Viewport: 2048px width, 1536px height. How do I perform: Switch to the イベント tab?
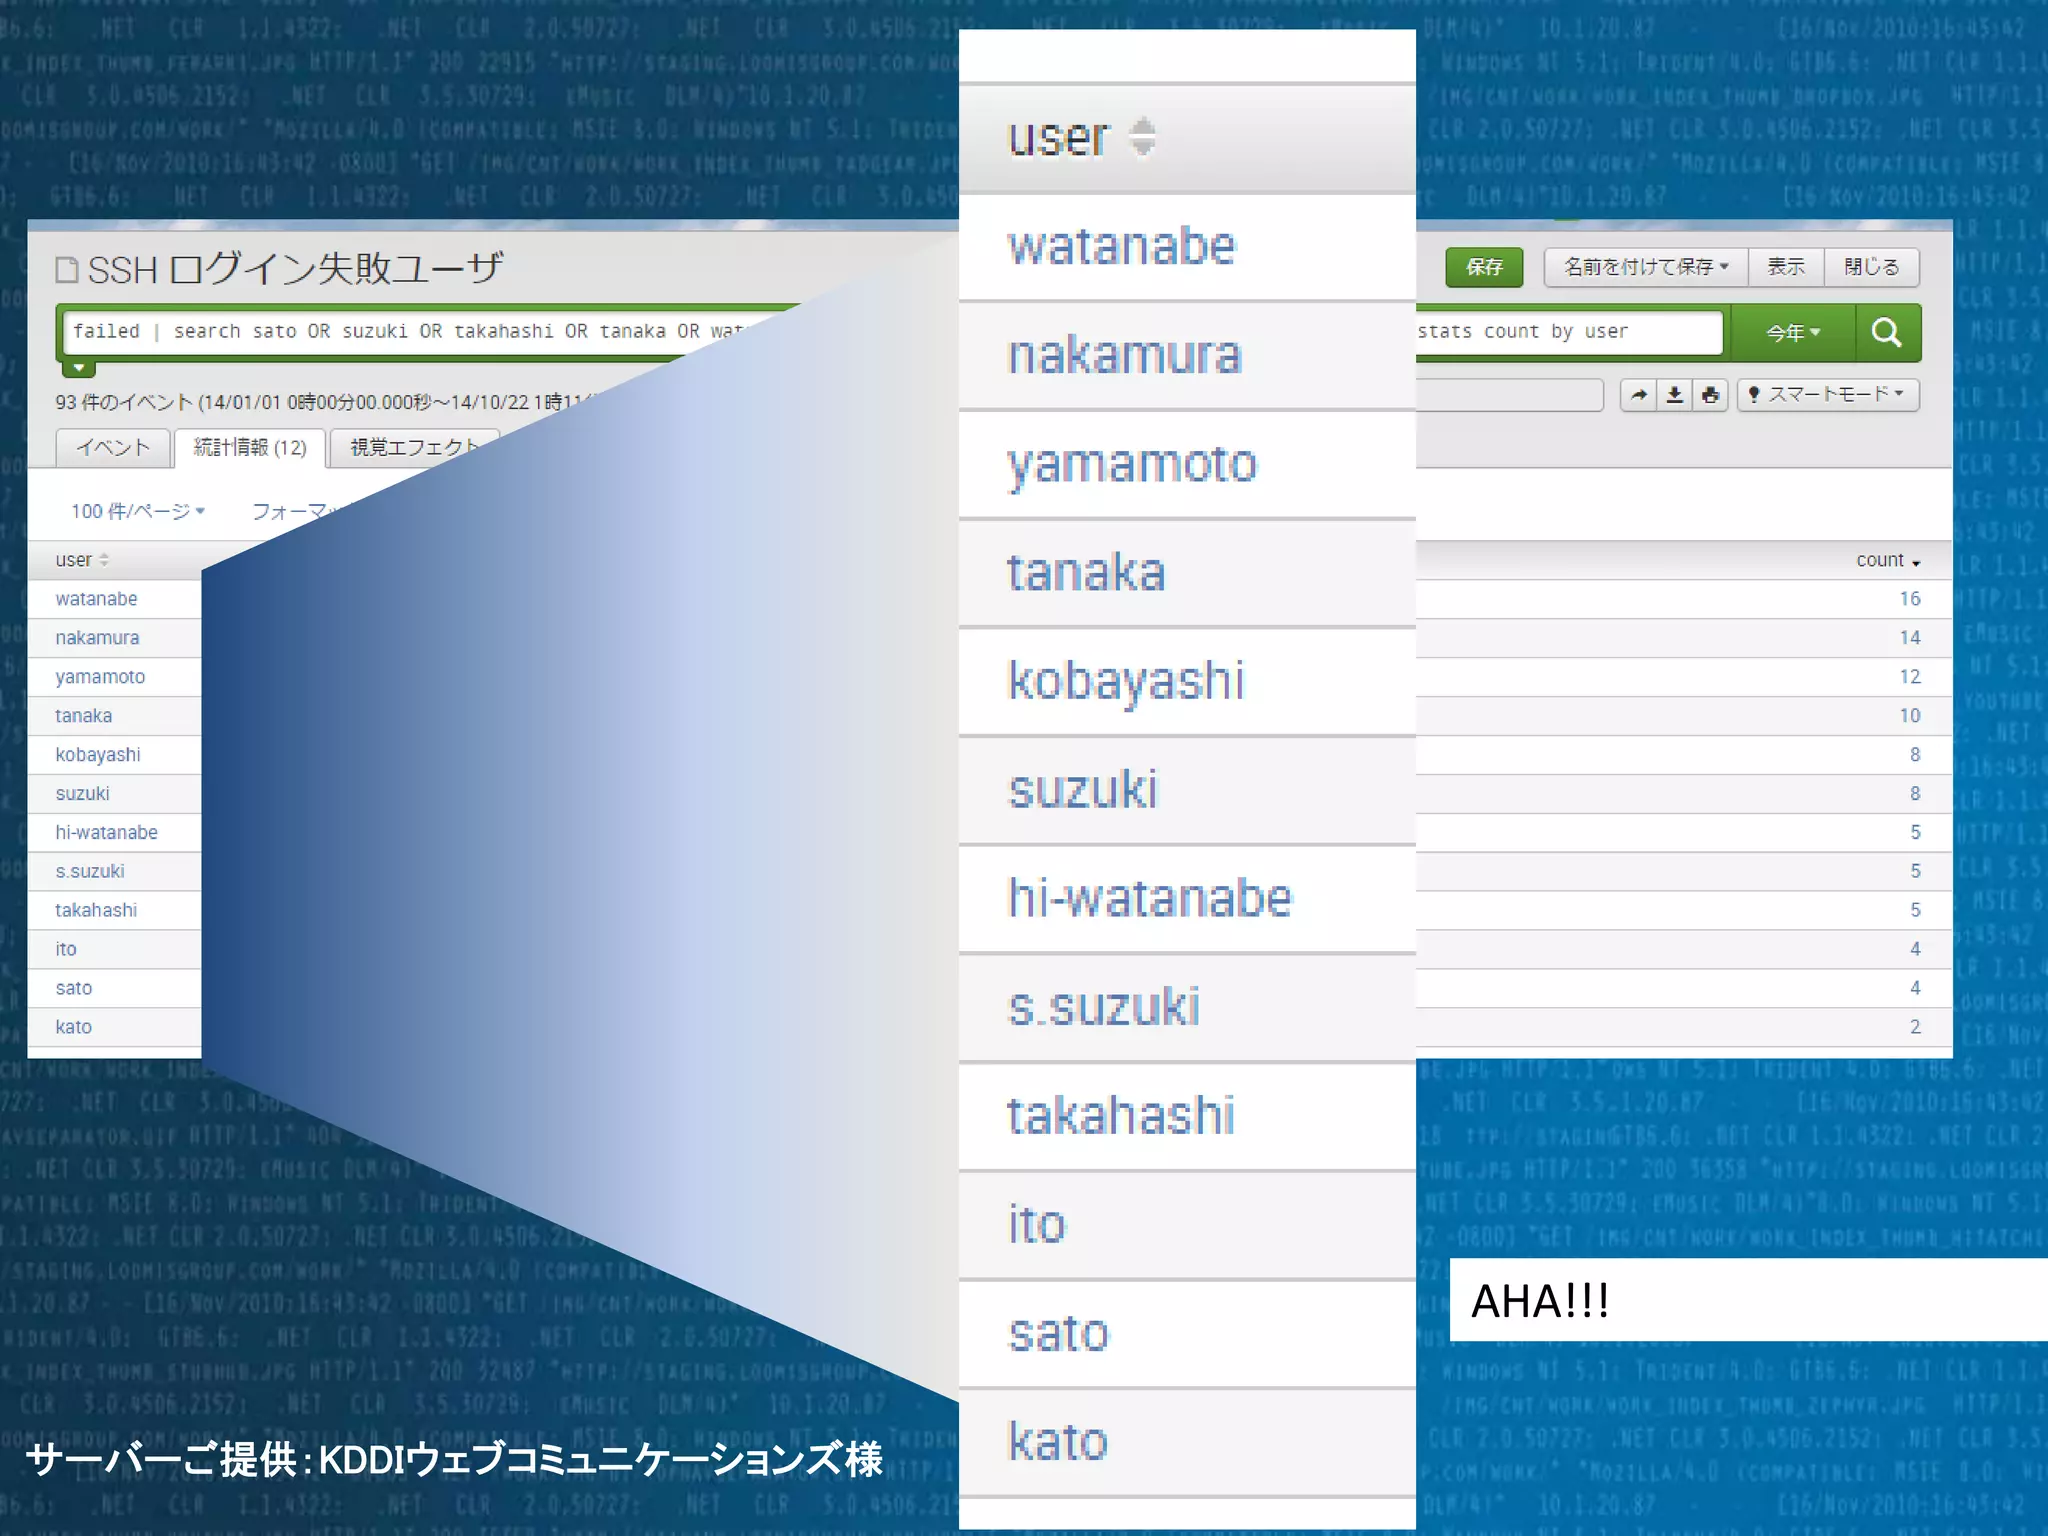tap(113, 448)
